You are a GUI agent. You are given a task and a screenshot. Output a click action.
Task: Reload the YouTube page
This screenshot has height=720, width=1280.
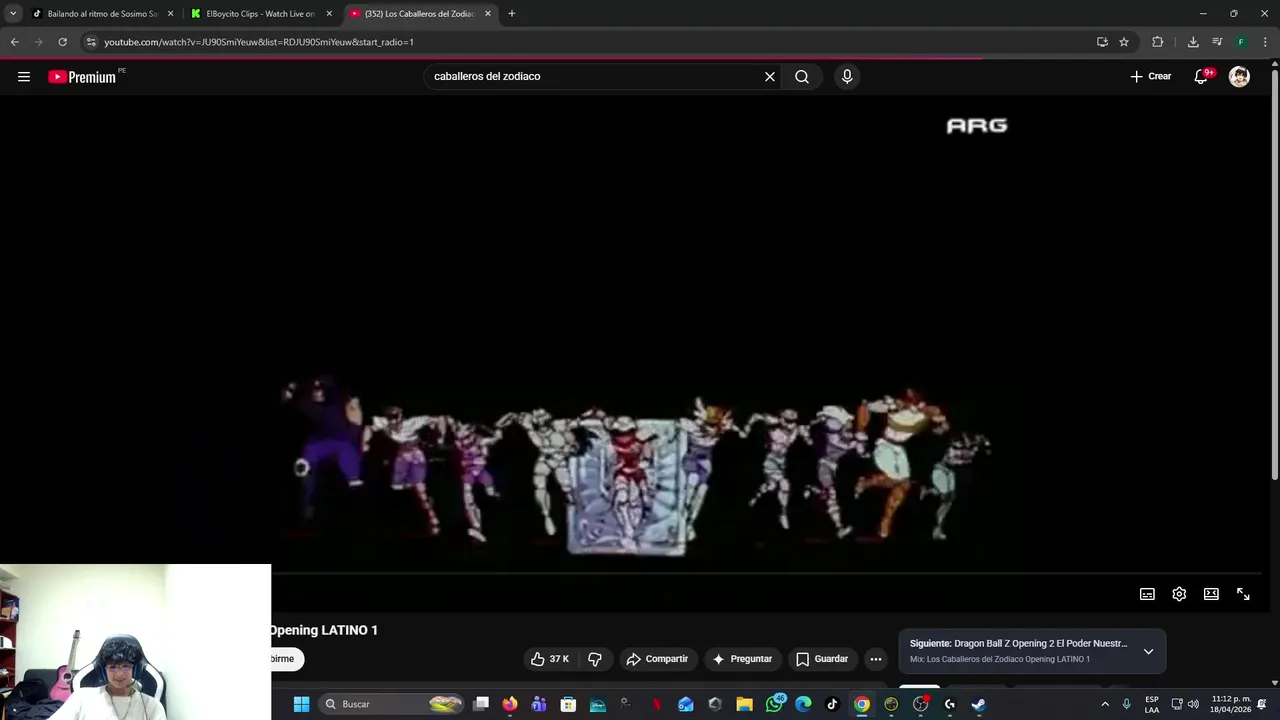(62, 42)
